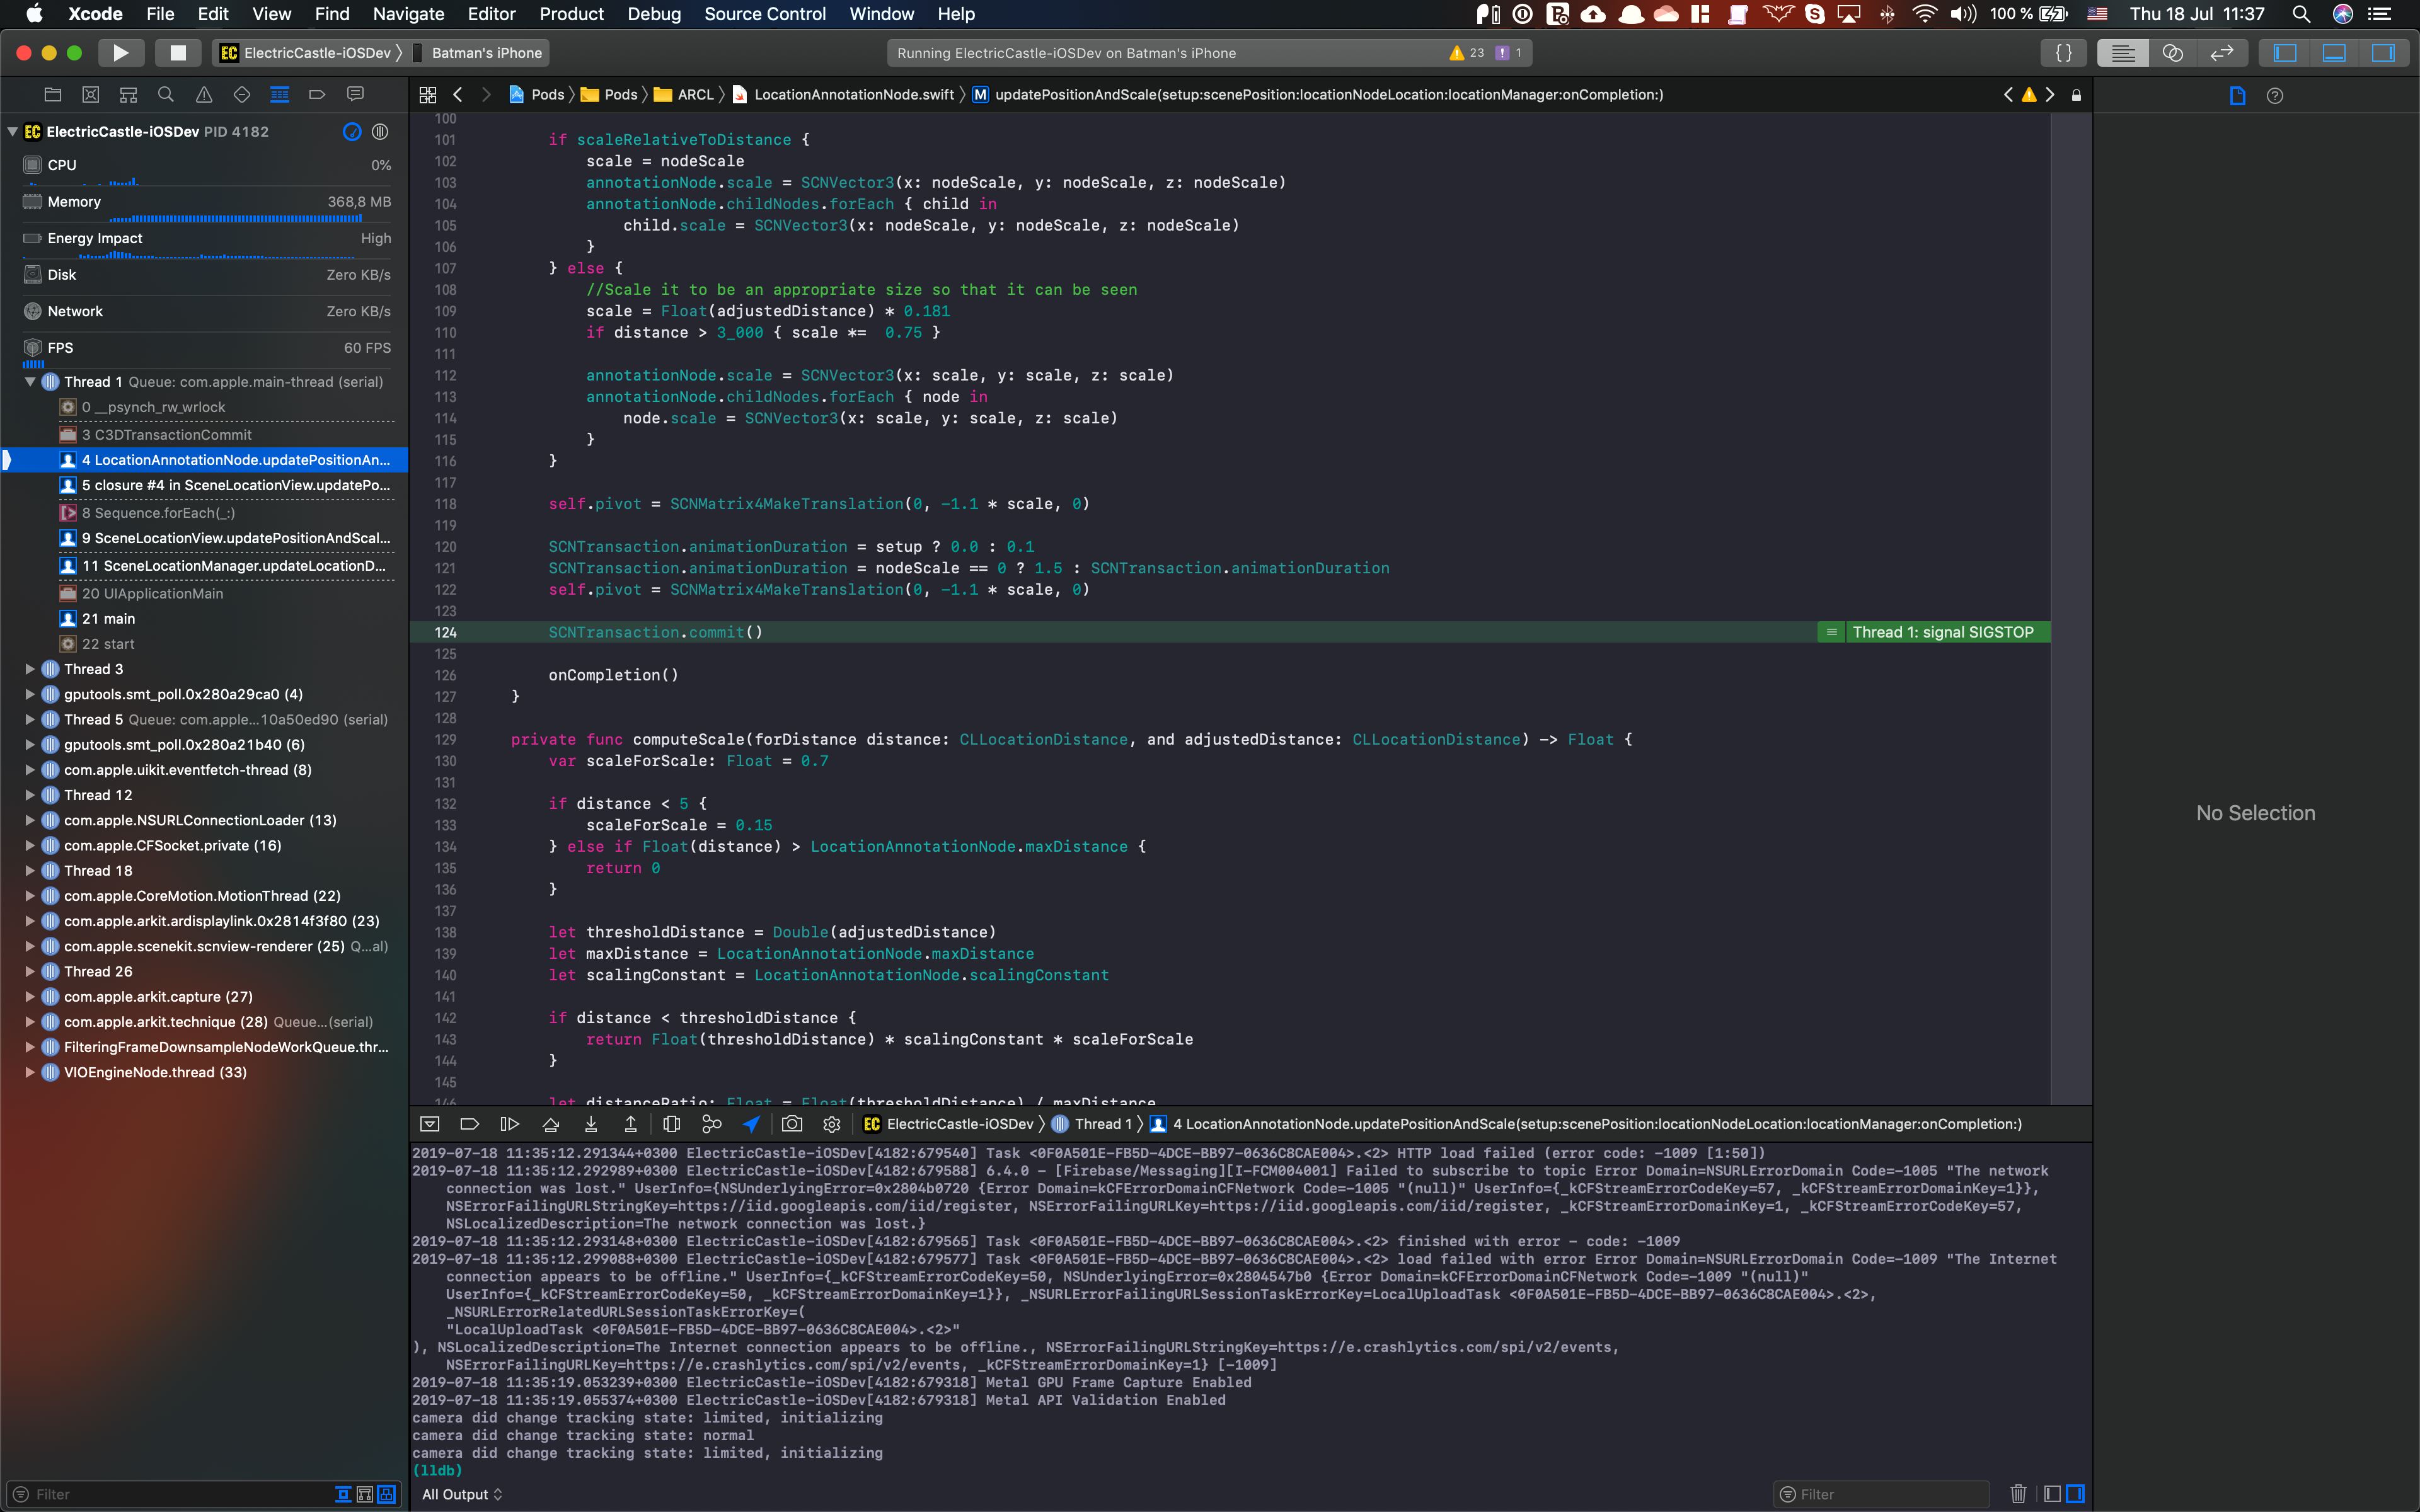Toggle the Debug area visibility button

2335,53
